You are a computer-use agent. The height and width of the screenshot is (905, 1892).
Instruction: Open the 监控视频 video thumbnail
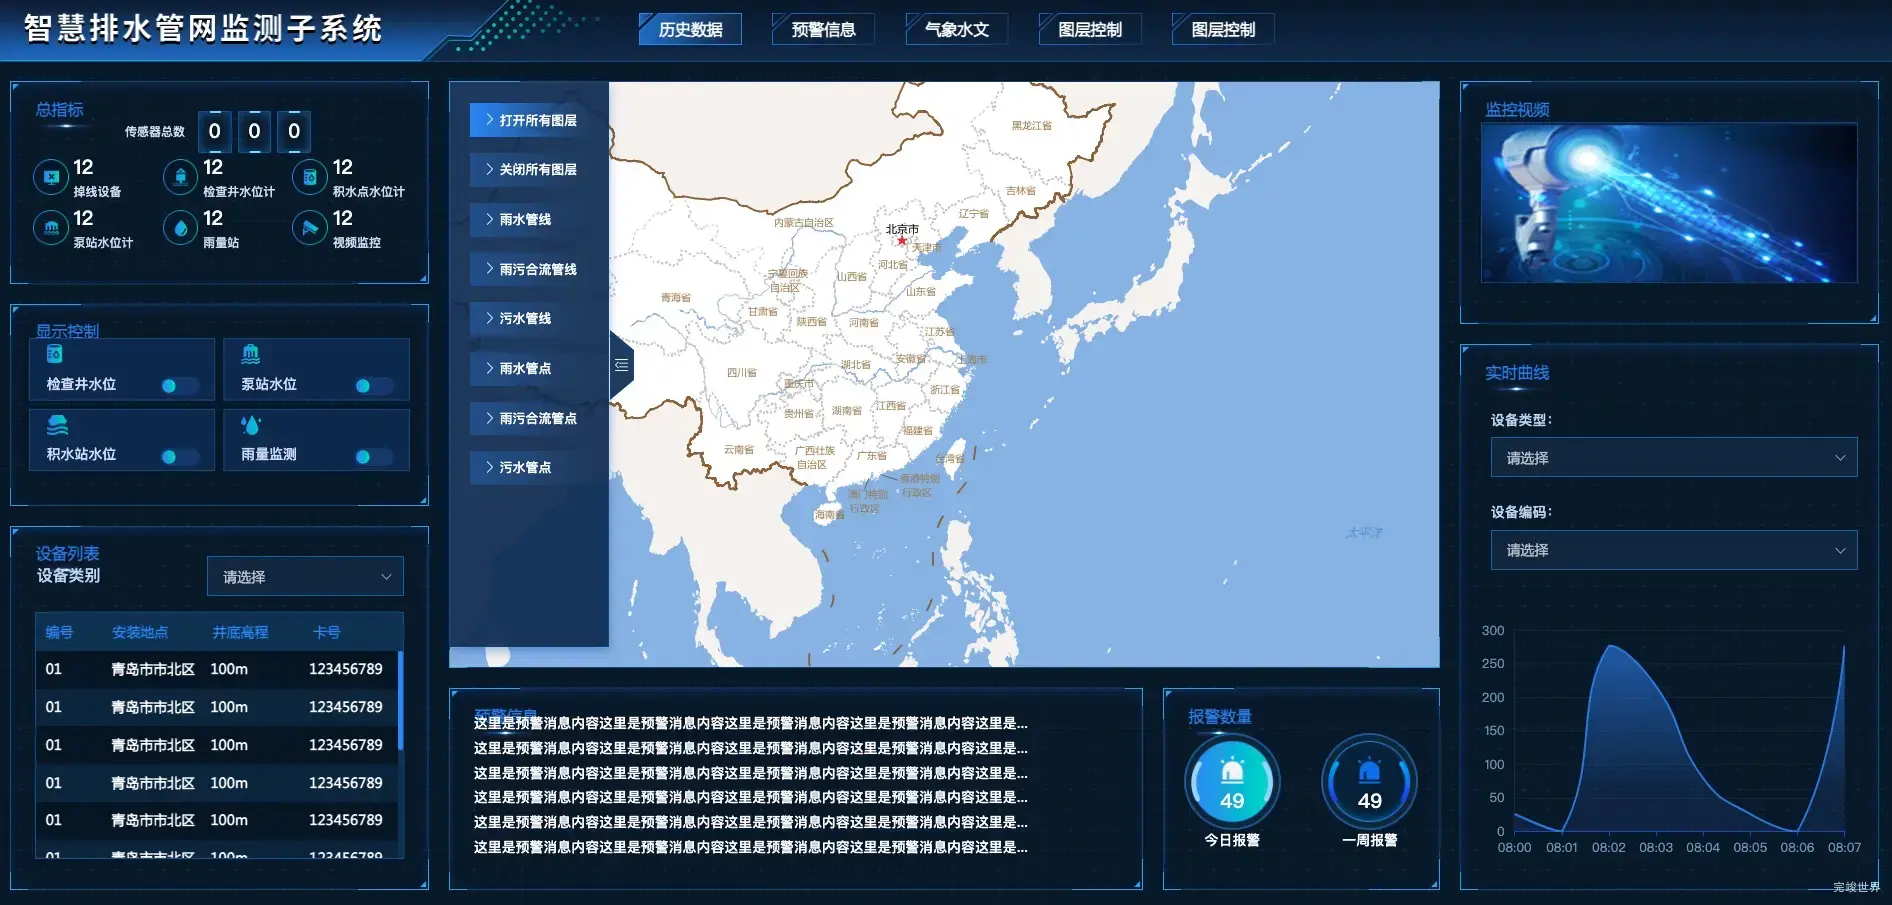[1669, 203]
